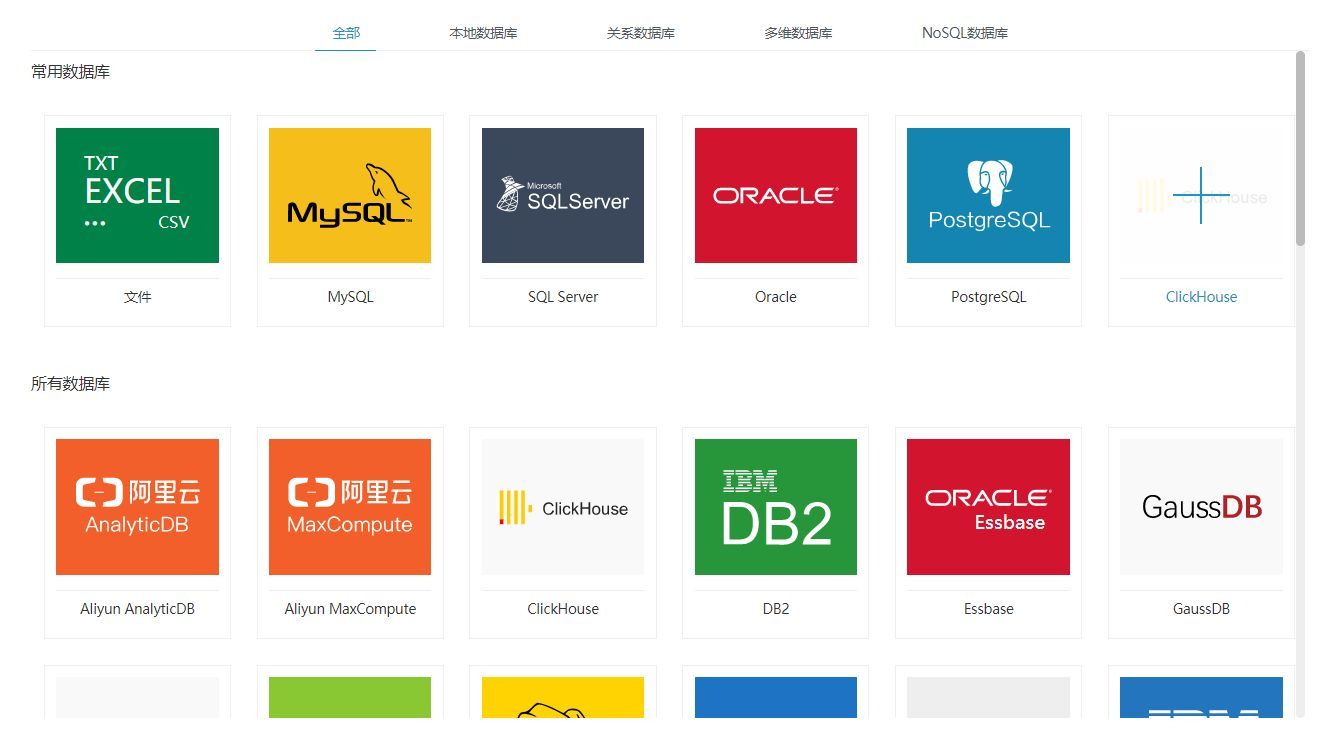Pick the Oracle Essbase logo

(x=988, y=507)
